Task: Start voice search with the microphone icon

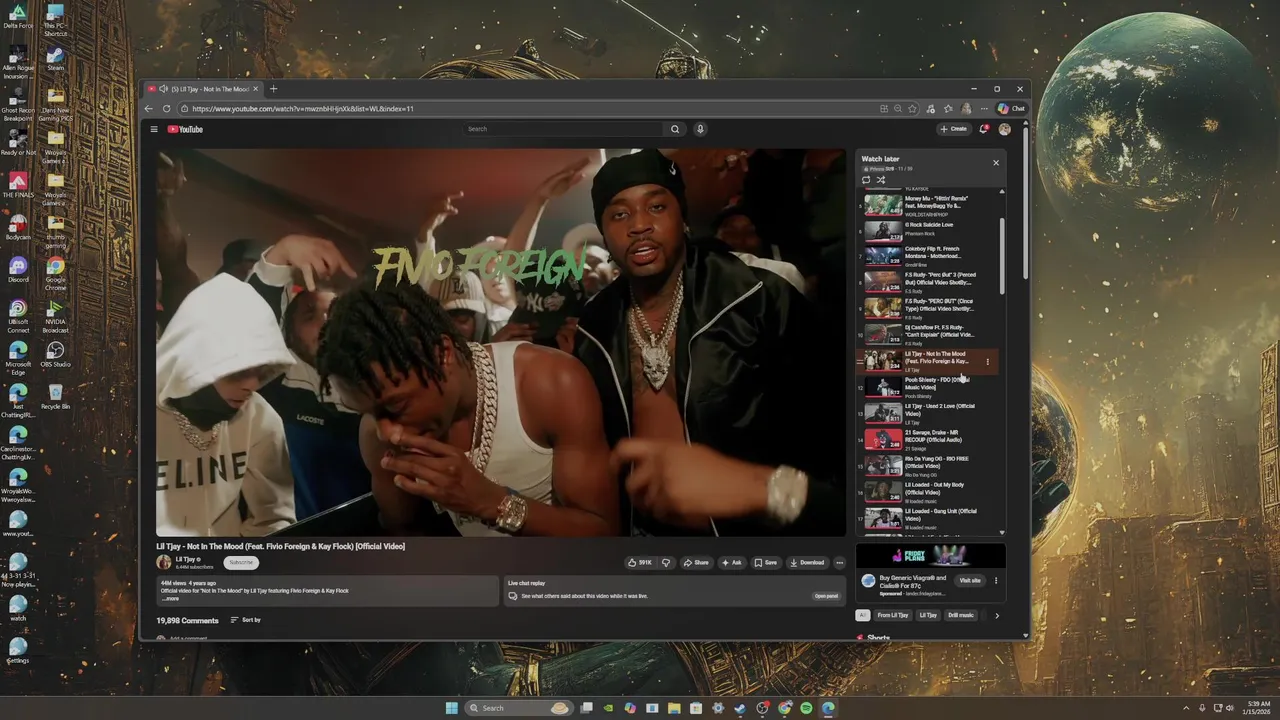Action: point(700,129)
